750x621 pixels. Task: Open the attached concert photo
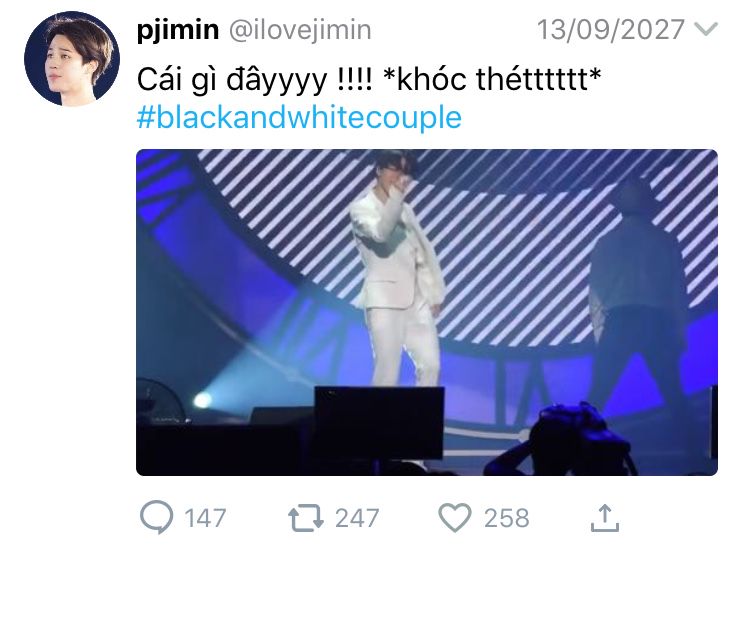(x=427, y=312)
